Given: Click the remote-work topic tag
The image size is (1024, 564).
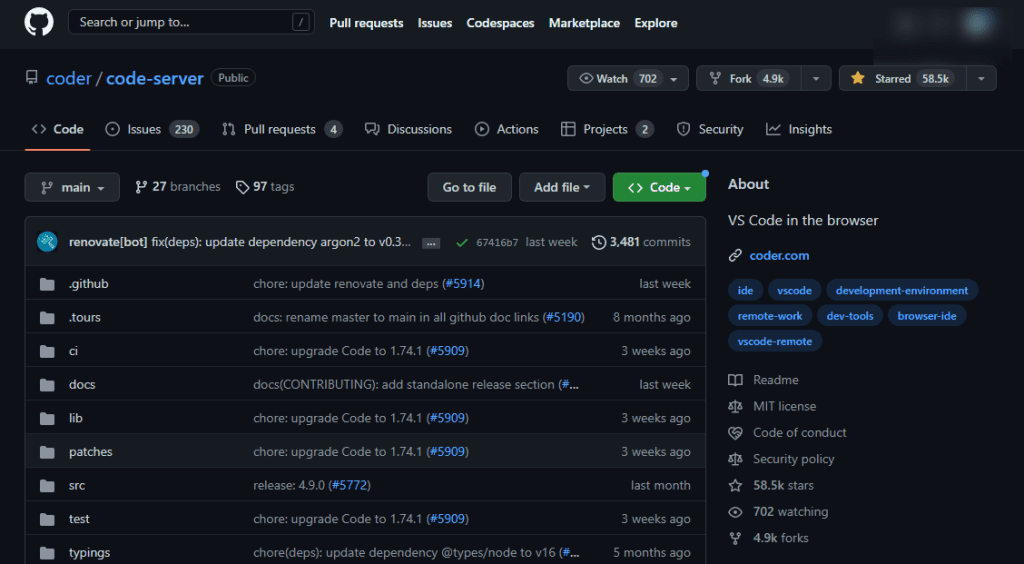Looking at the screenshot, I should pos(770,316).
